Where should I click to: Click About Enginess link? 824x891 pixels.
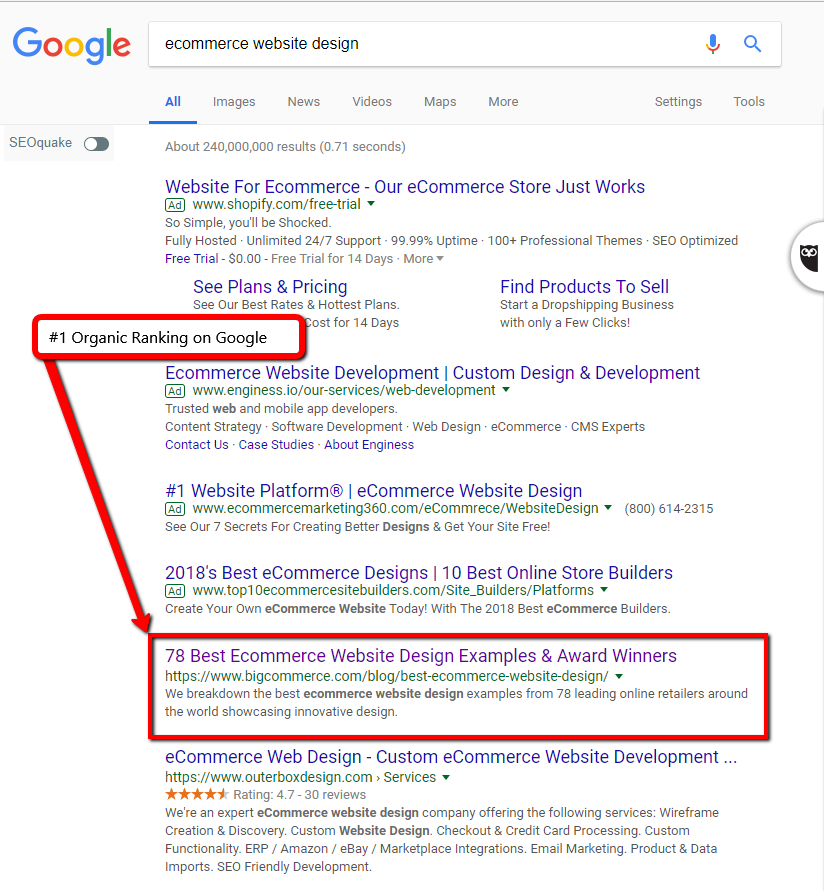[x=369, y=444]
